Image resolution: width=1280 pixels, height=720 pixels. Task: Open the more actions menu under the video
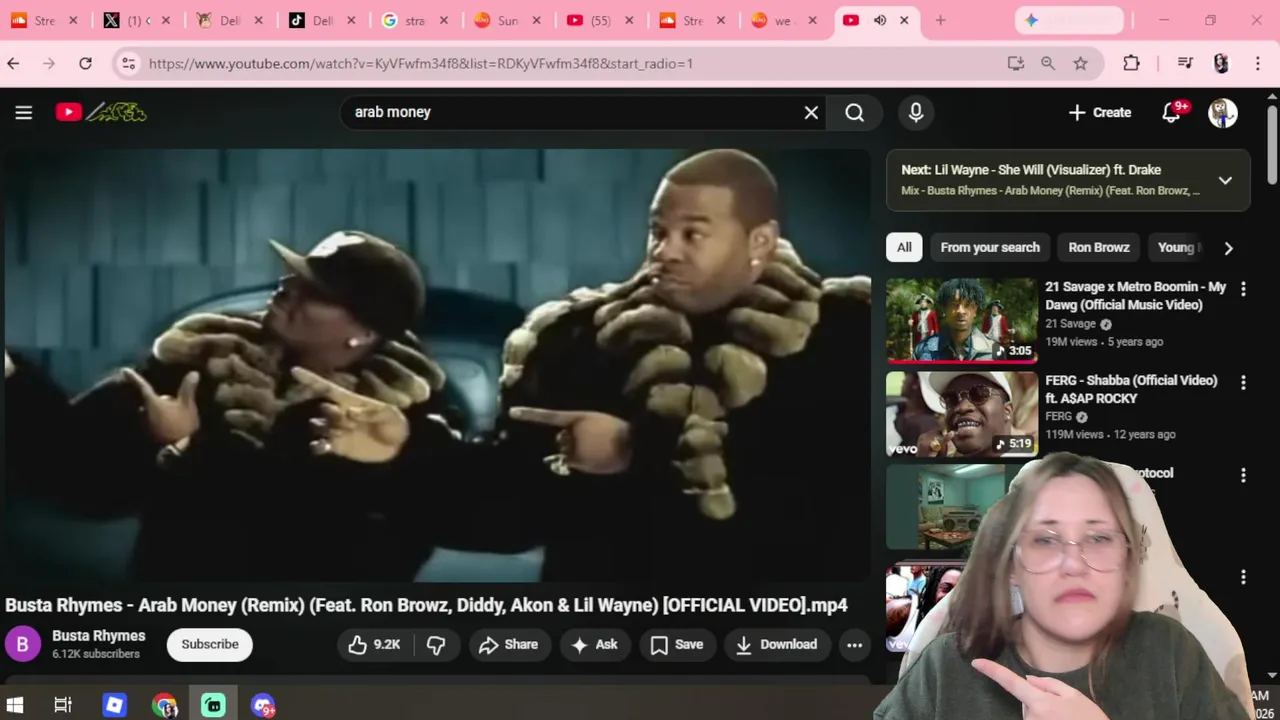(854, 645)
